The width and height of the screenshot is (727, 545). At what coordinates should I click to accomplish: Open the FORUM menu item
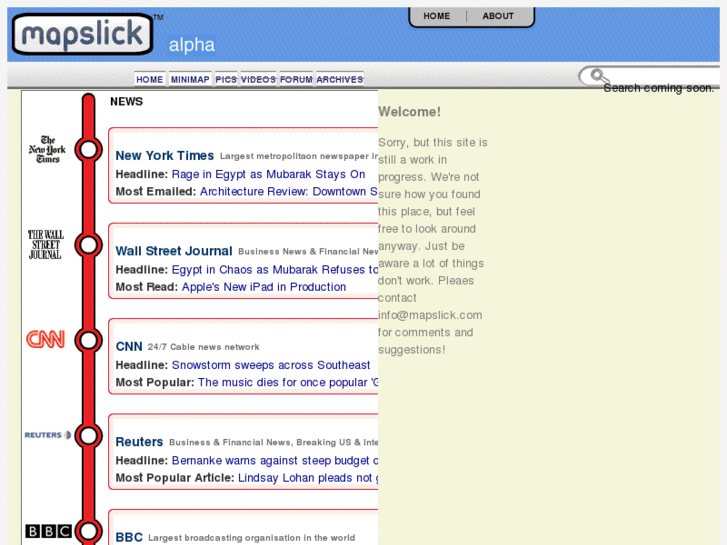click(x=296, y=79)
